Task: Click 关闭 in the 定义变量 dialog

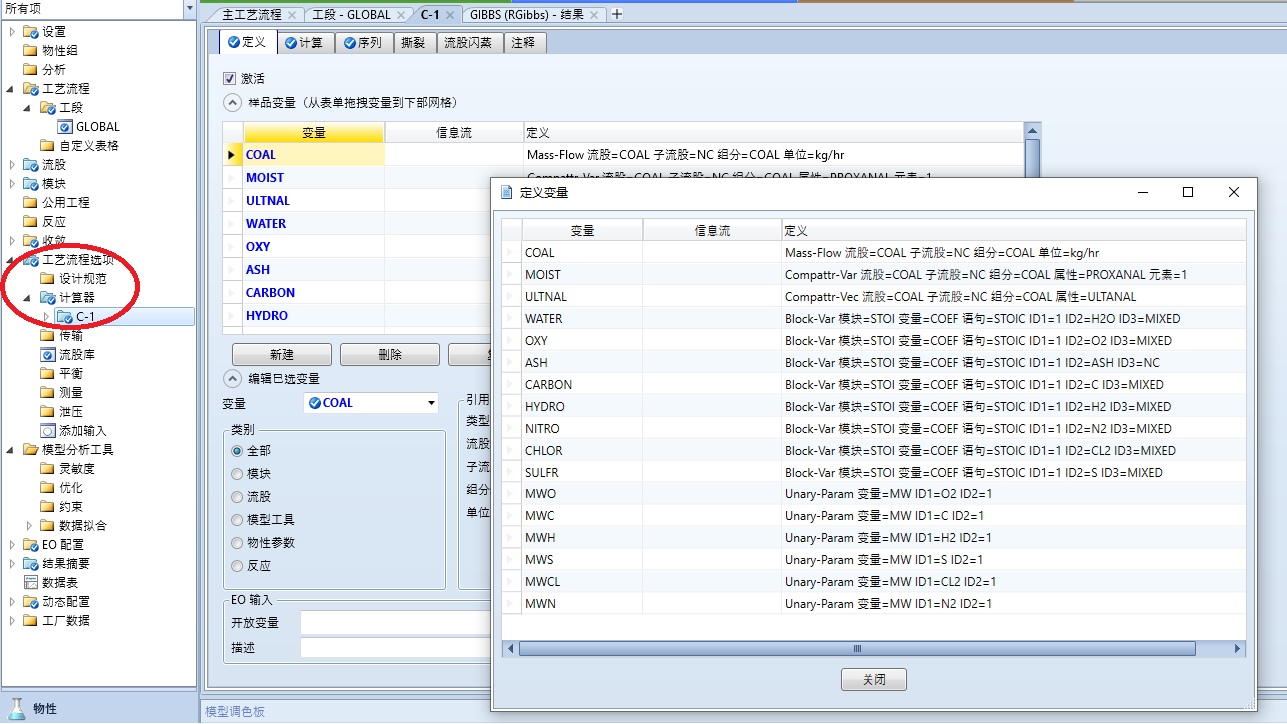Action: (874, 680)
